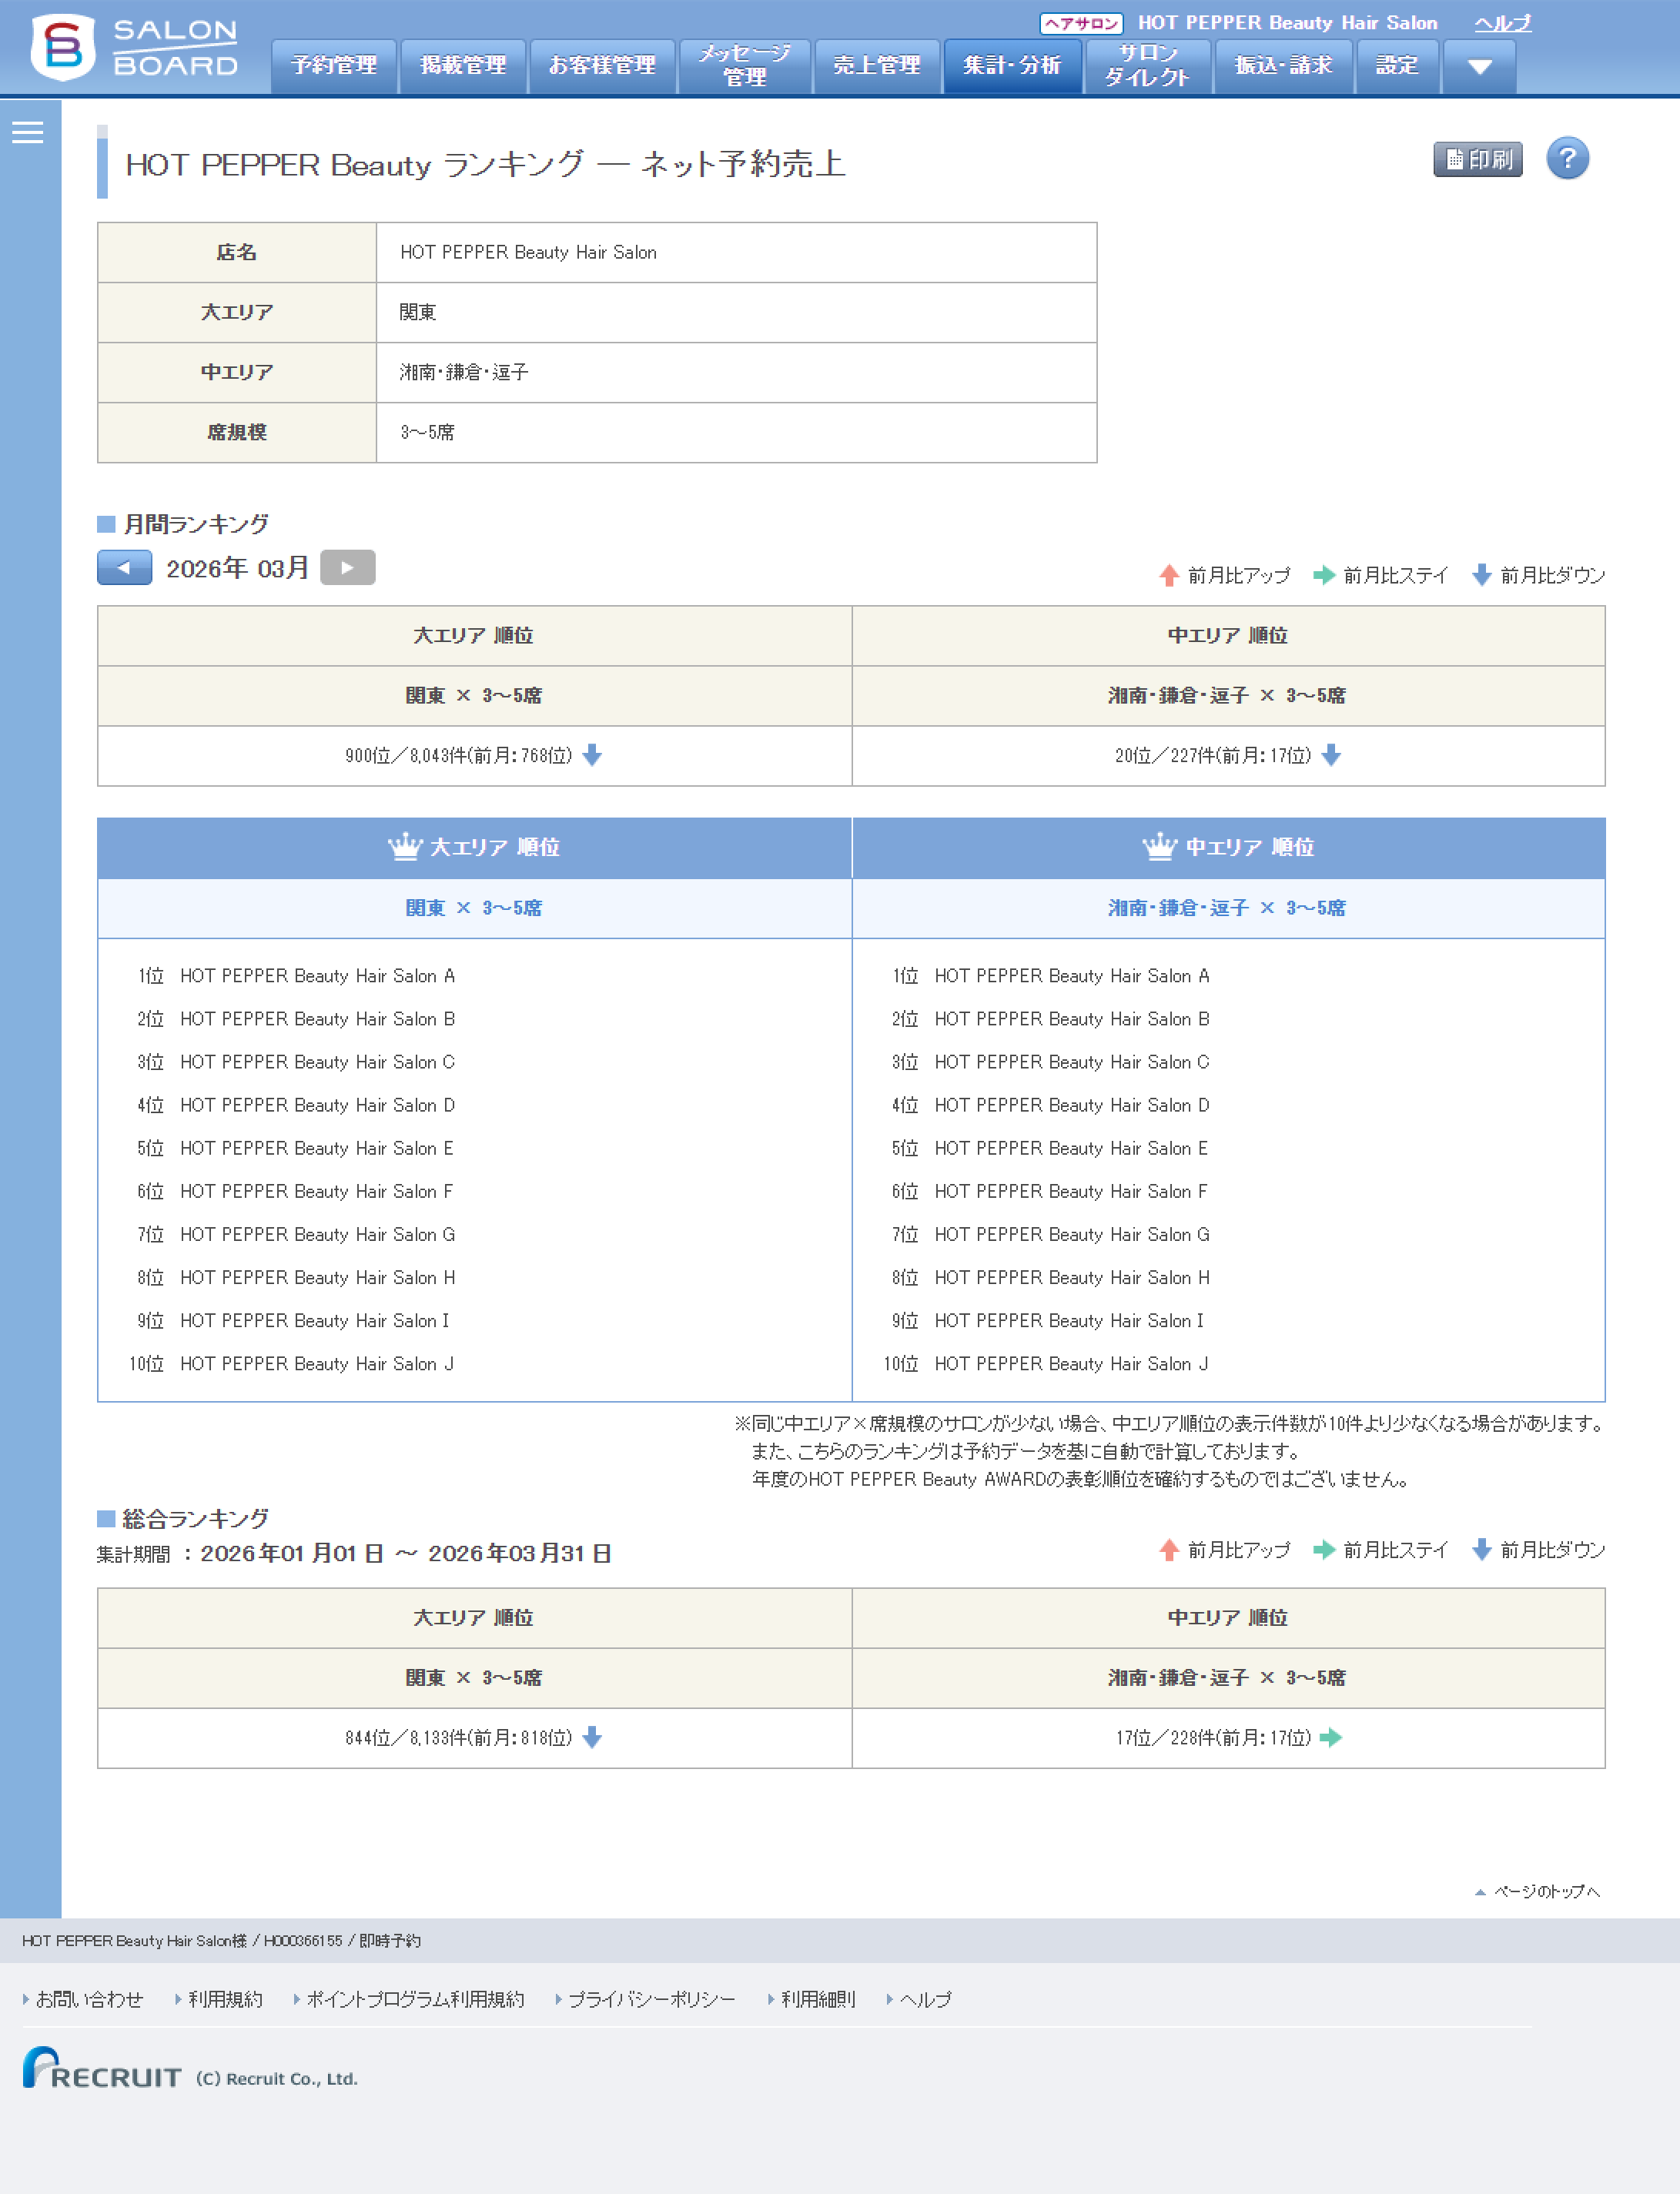Click HOT PEPPER Beauty Hair Salon header name
The width and height of the screenshot is (1680, 2194).
click(1287, 23)
